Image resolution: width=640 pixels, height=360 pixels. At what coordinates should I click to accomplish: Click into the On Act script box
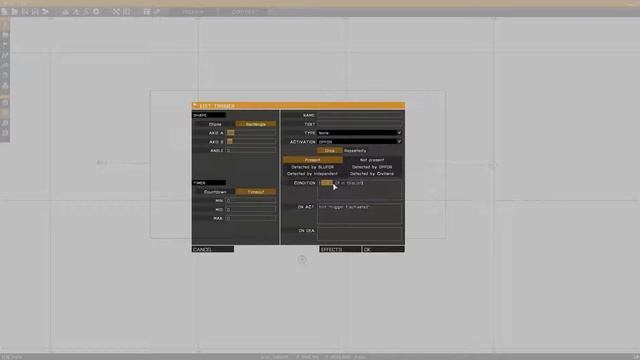click(x=360, y=214)
